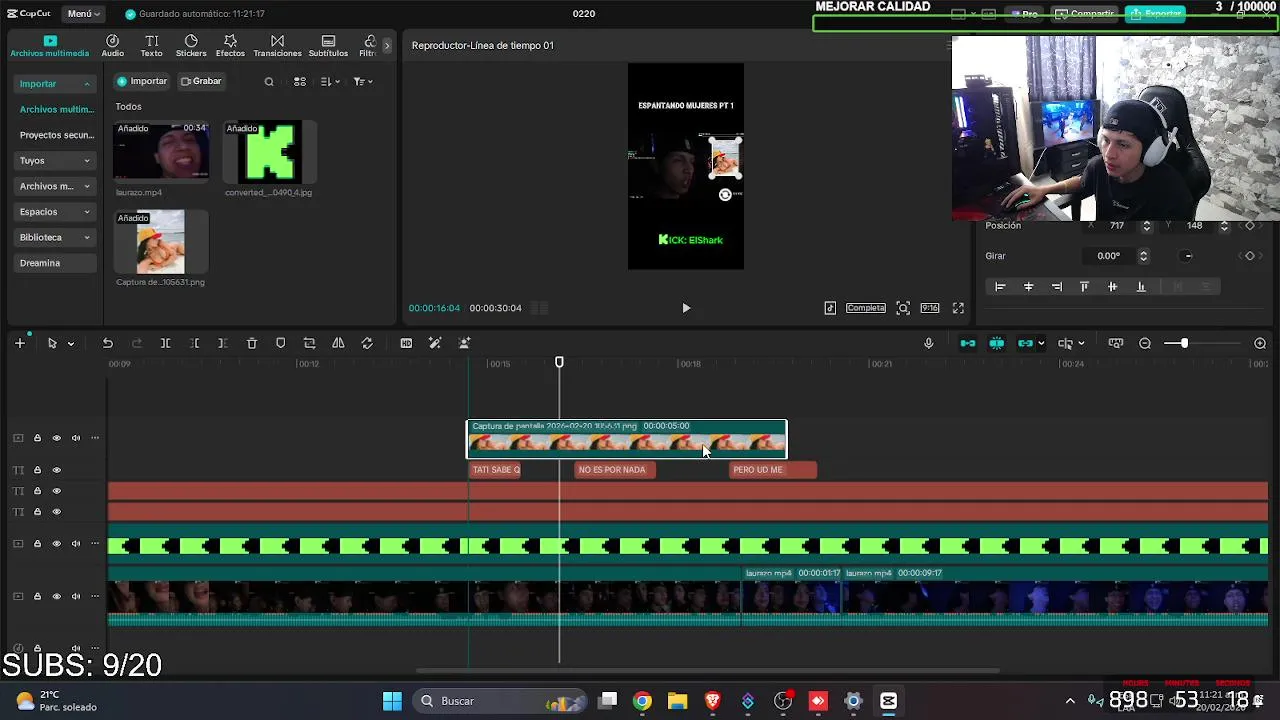Zoom out the timeline
The image size is (1280, 720).
pyautogui.click(x=1145, y=343)
